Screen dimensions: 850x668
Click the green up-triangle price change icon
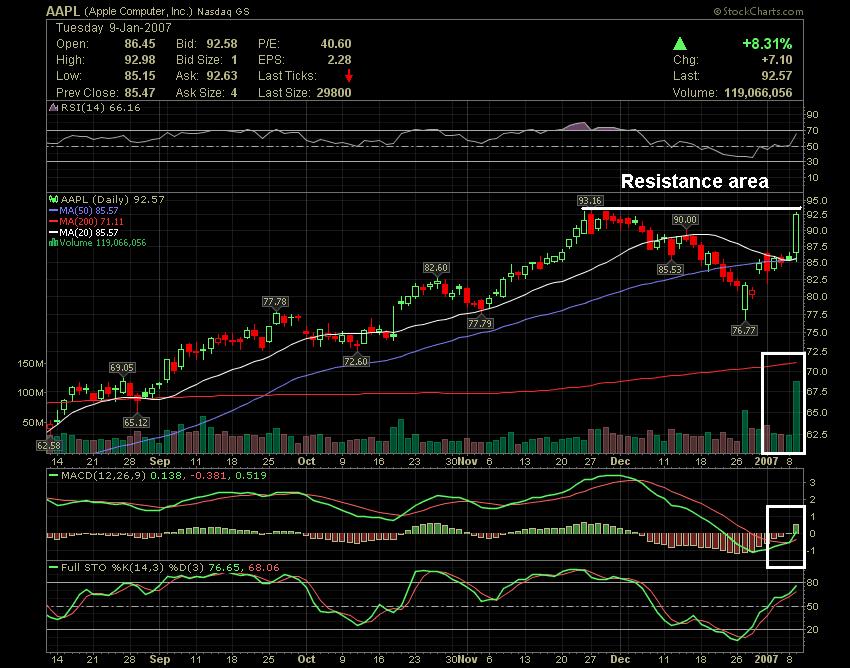(x=680, y=44)
